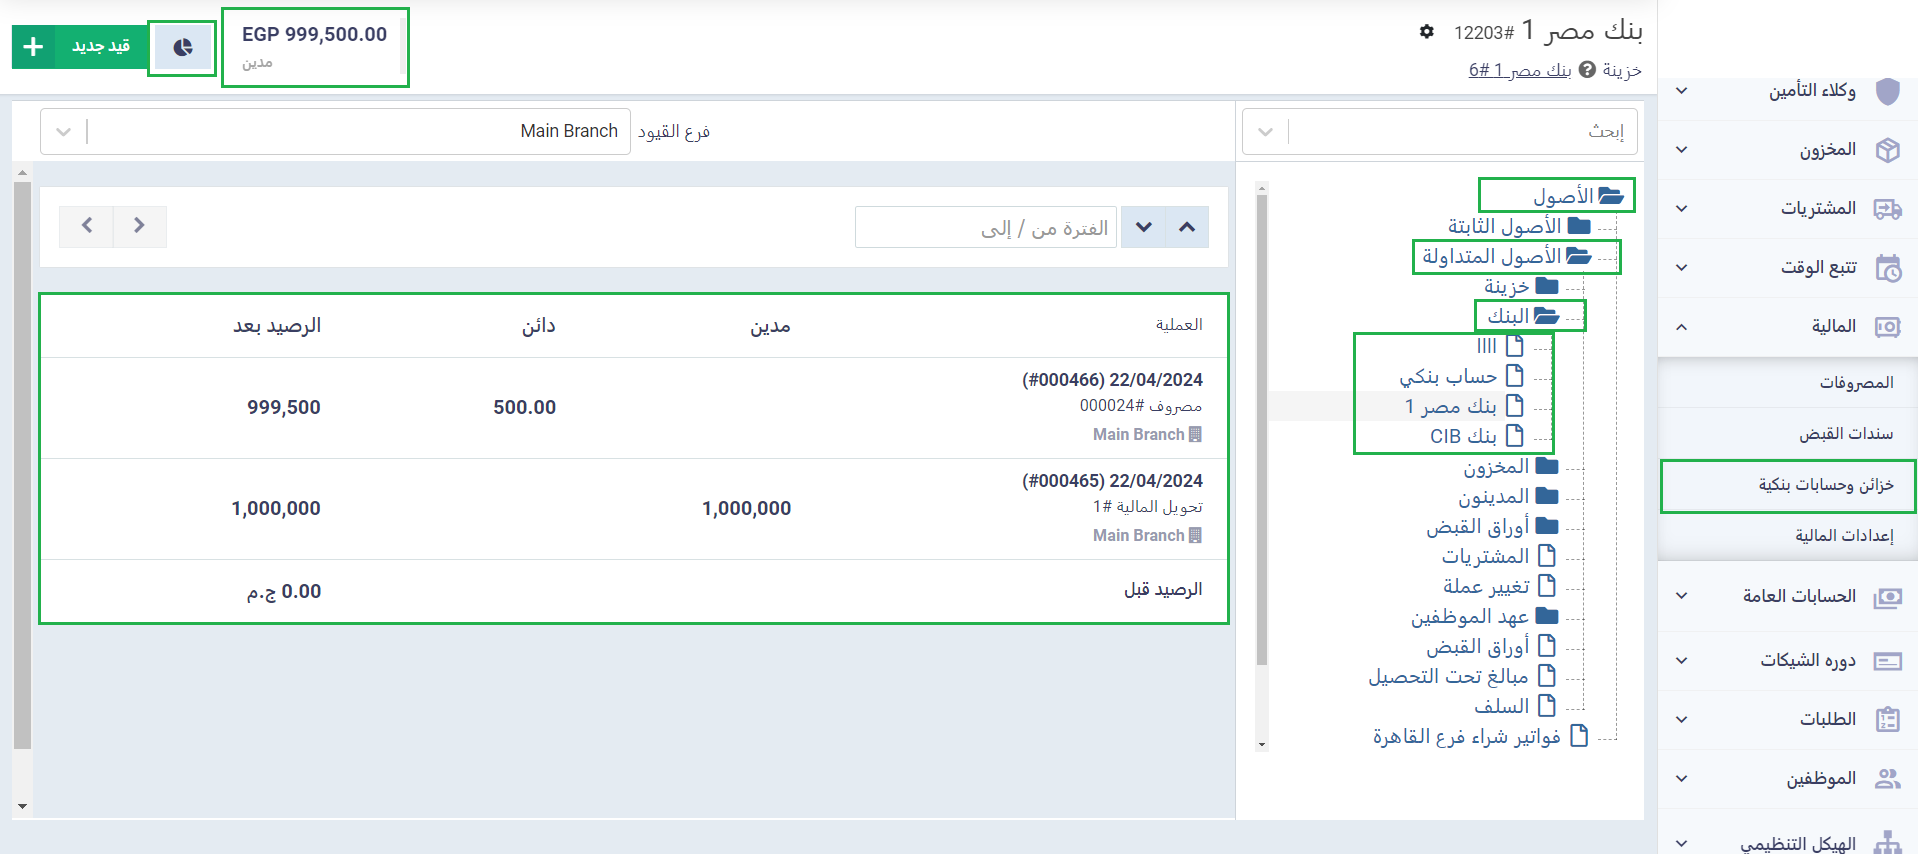
Task: Open سندات القبض submenu item
Action: [1787, 434]
